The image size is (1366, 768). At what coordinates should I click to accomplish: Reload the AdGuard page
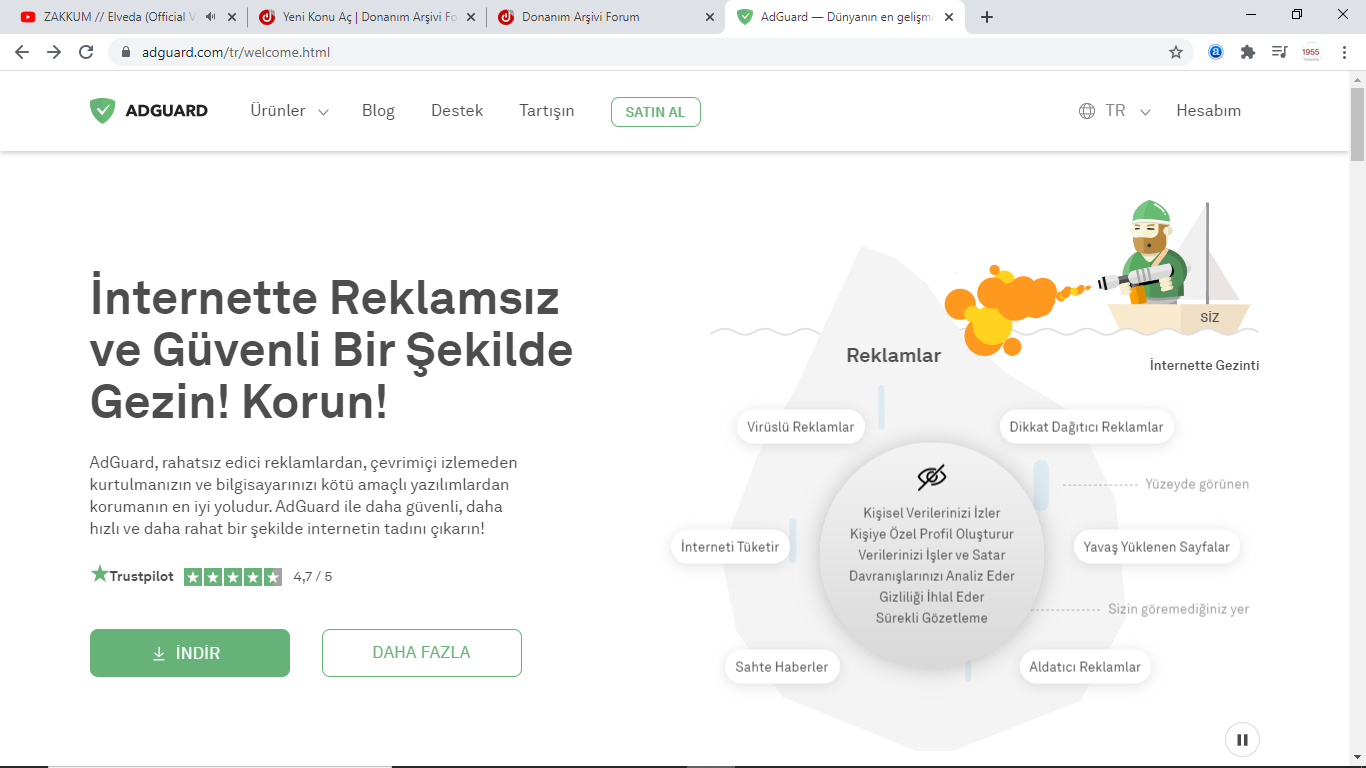[x=86, y=52]
